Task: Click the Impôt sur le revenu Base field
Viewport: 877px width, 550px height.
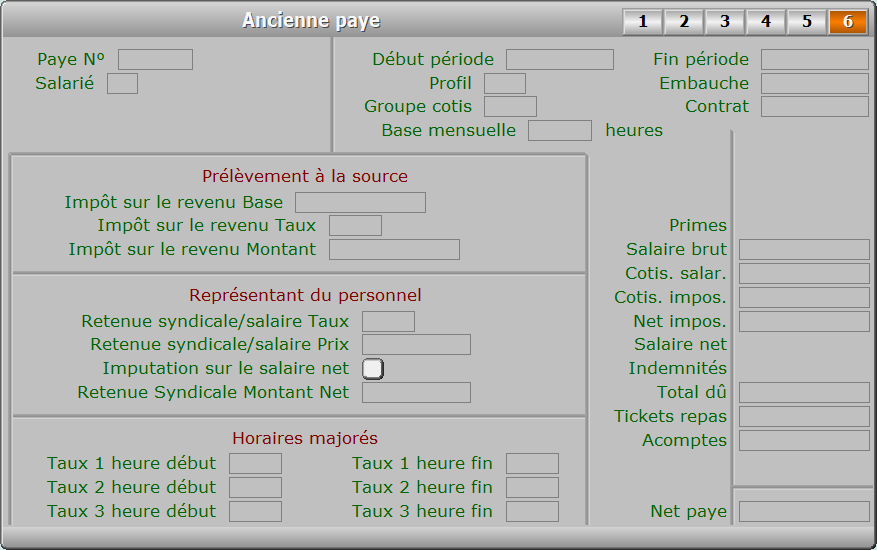Action: [x=360, y=203]
